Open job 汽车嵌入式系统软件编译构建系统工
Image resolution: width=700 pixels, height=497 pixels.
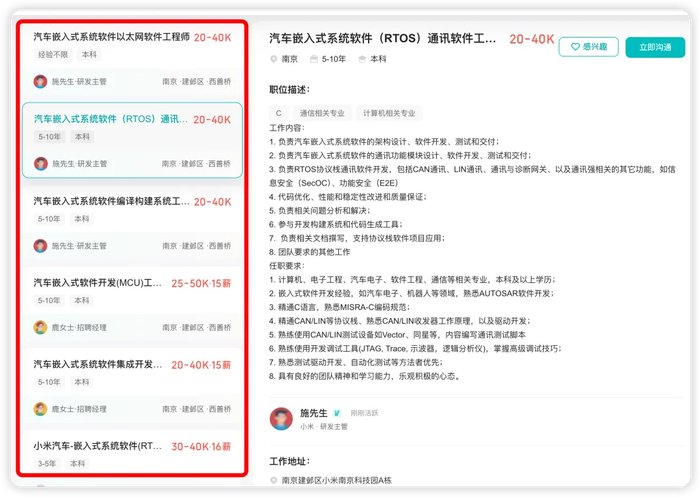coord(112,201)
